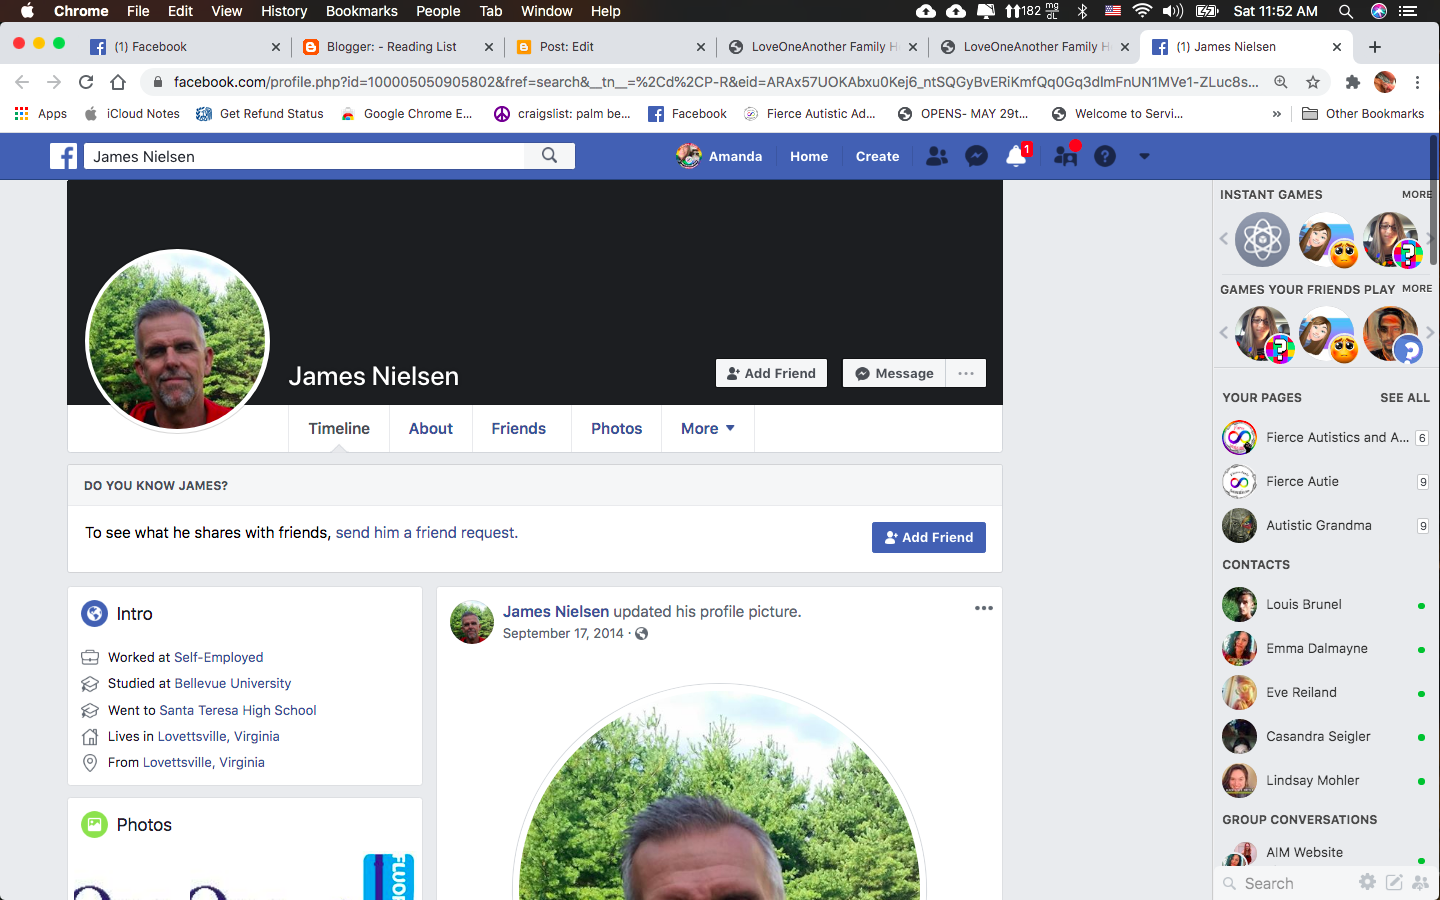The height and width of the screenshot is (900, 1440).
Task: Open James Nielsen's profile picture thumbnail
Action: click(x=178, y=341)
